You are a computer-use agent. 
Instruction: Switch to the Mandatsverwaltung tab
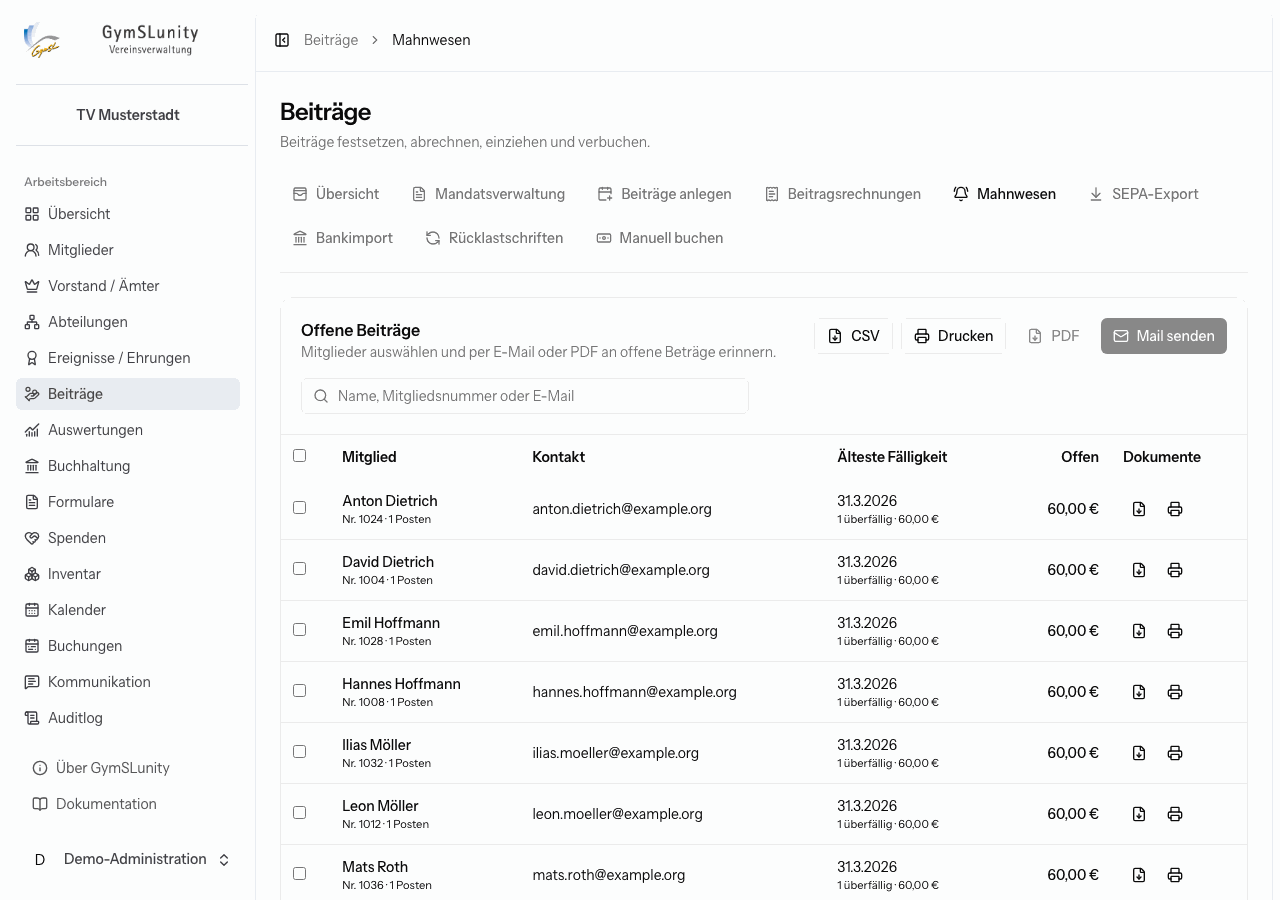pos(488,194)
